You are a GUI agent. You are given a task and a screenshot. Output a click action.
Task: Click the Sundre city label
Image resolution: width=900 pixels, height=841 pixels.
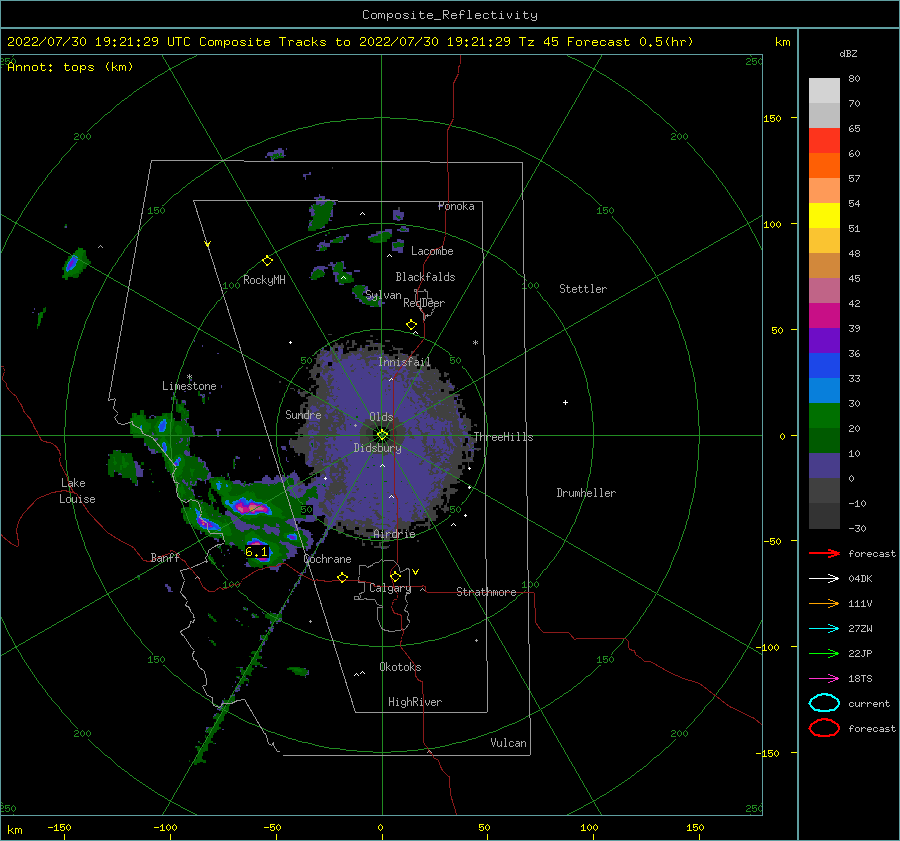[303, 414]
